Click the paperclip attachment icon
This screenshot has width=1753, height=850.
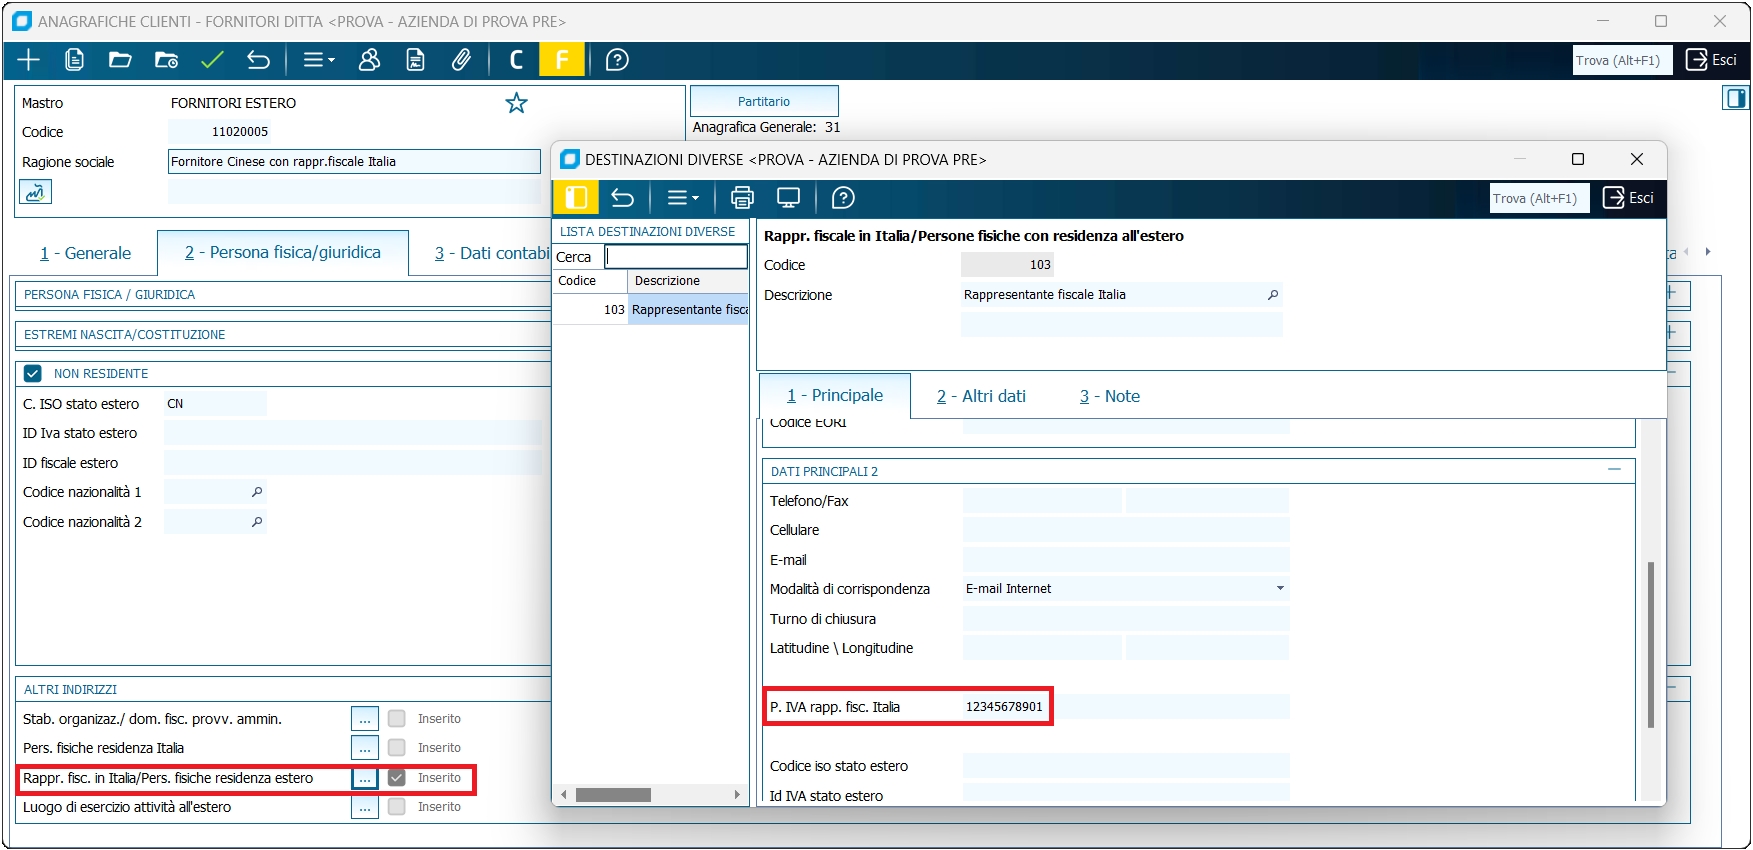pos(461,60)
